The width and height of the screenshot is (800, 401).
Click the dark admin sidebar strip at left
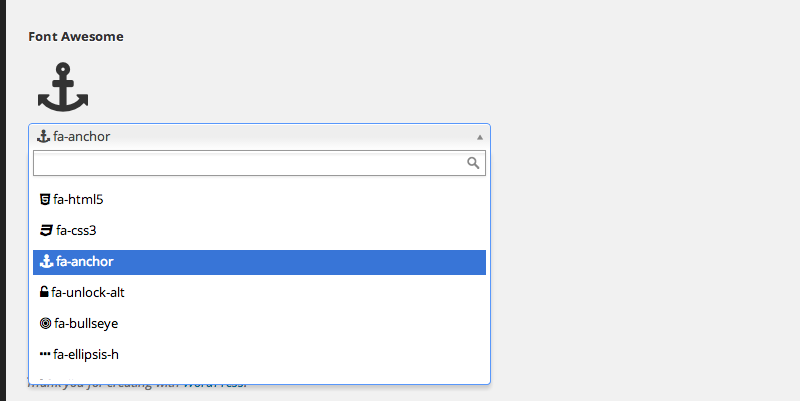click(x=3, y=200)
